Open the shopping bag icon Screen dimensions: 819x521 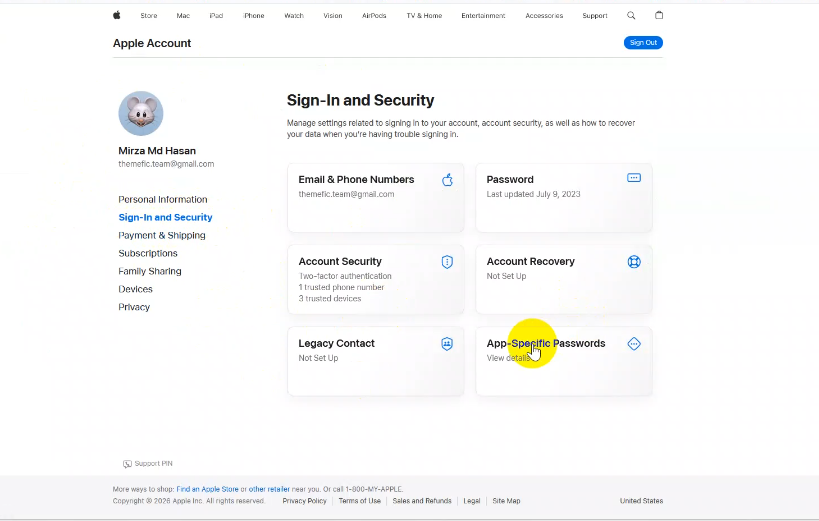point(659,16)
